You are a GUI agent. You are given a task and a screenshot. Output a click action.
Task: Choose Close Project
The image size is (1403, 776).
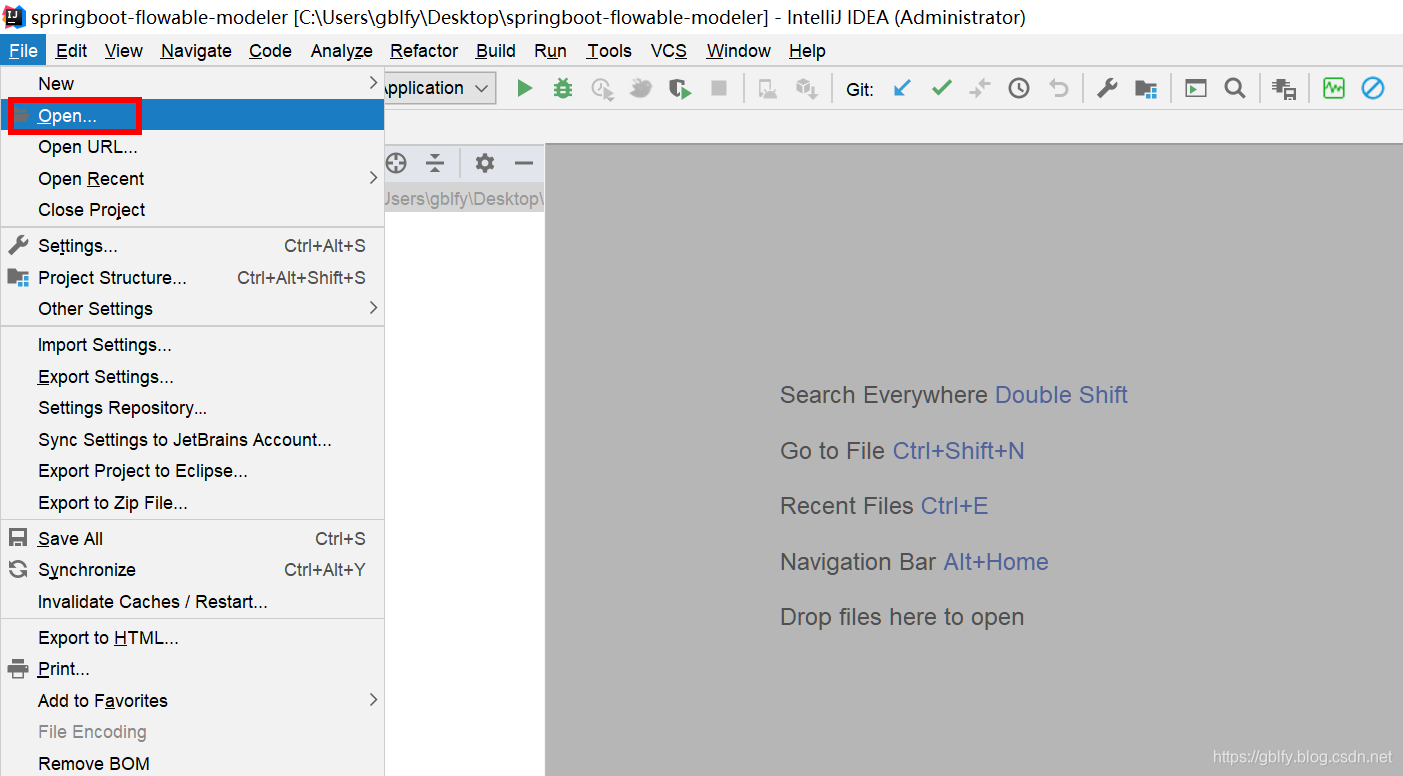193,210
